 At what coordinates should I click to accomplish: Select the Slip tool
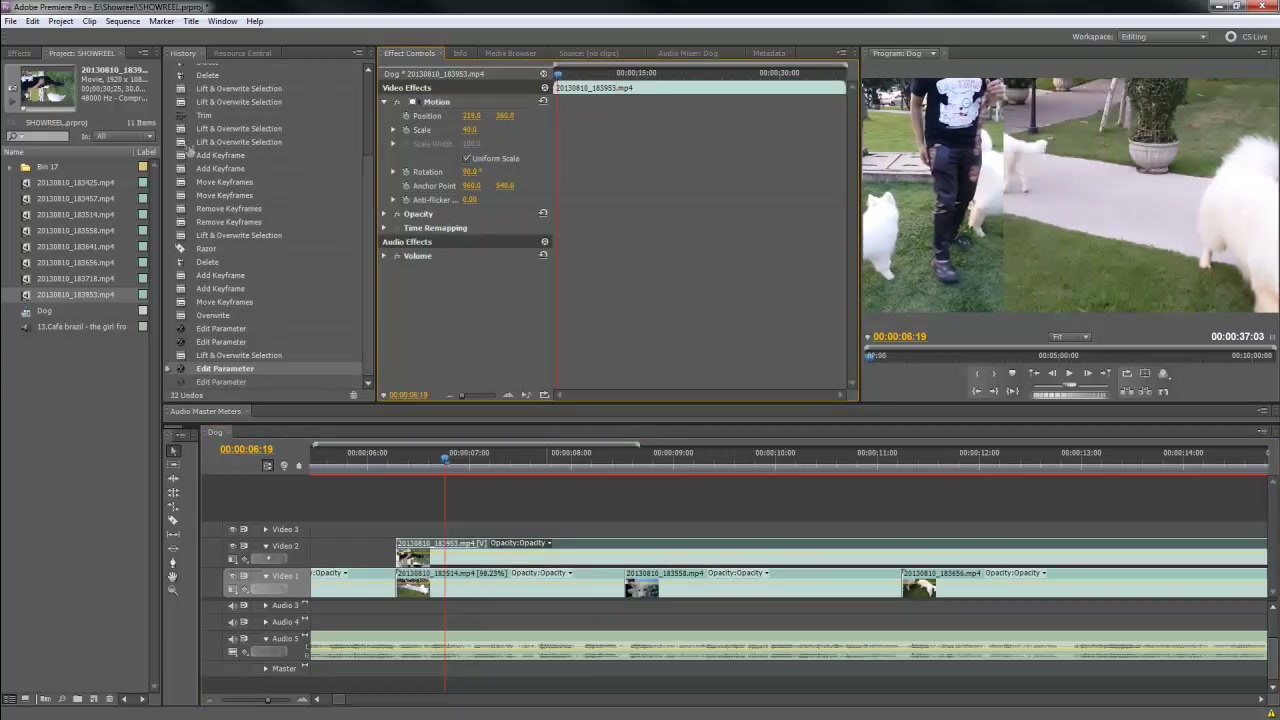pyautogui.click(x=173, y=534)
